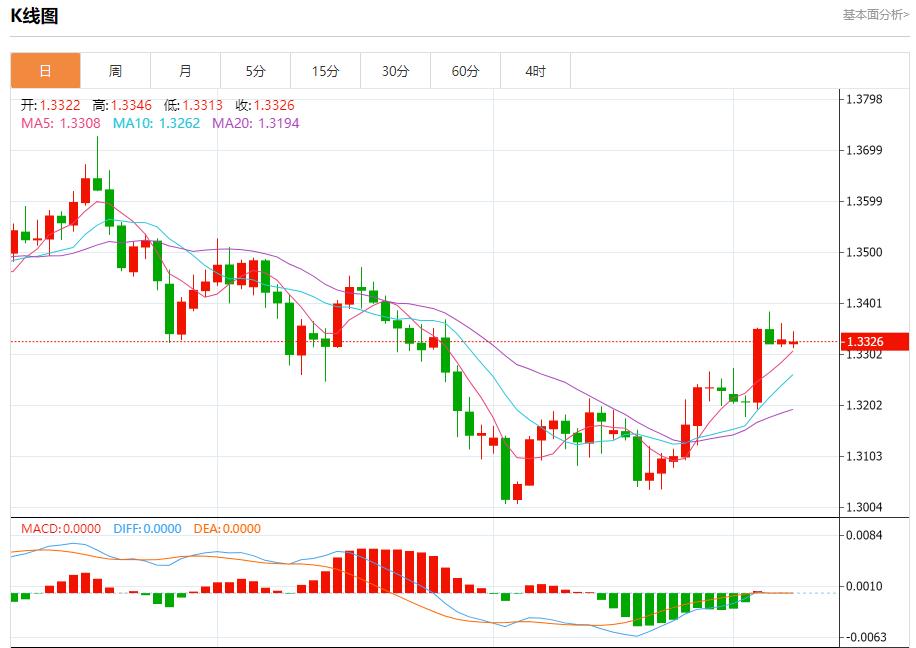Click the K线图 panel title
Image resolution: width=916 pixels, height=648 pixels.
pos(34,16)
